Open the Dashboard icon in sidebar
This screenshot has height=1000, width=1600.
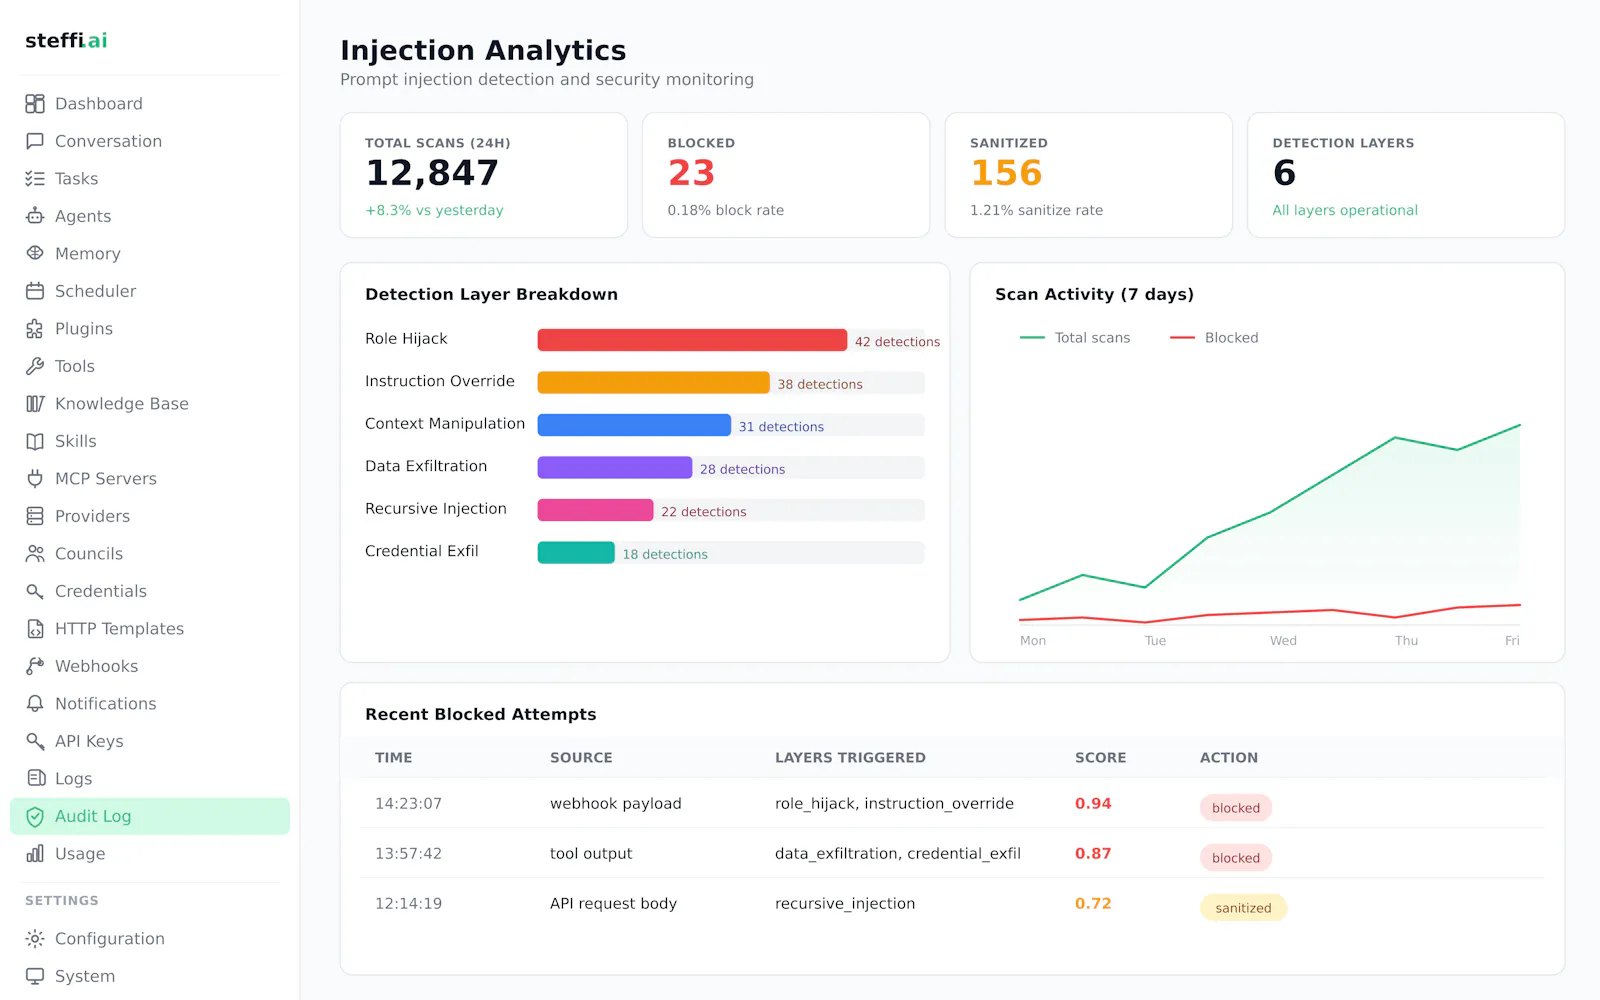click(x=35, y=104)
